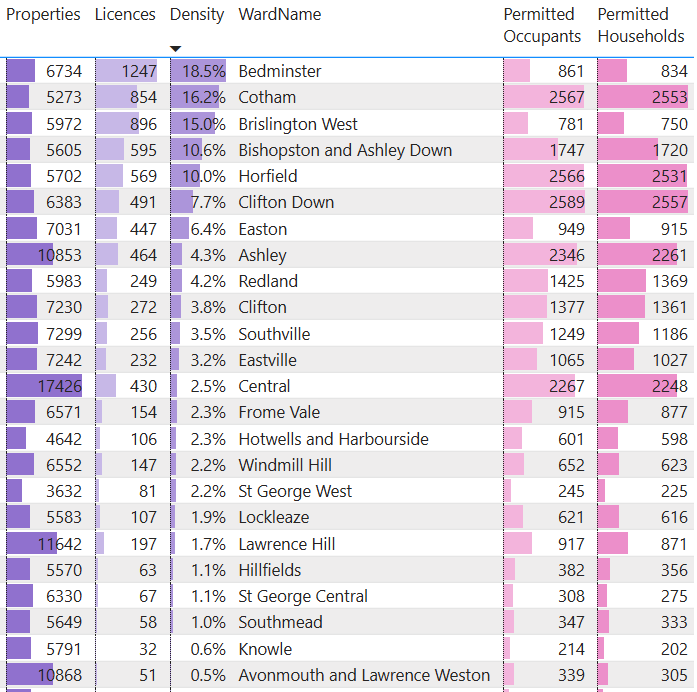Sort table by Properties column header

[43, 15]
